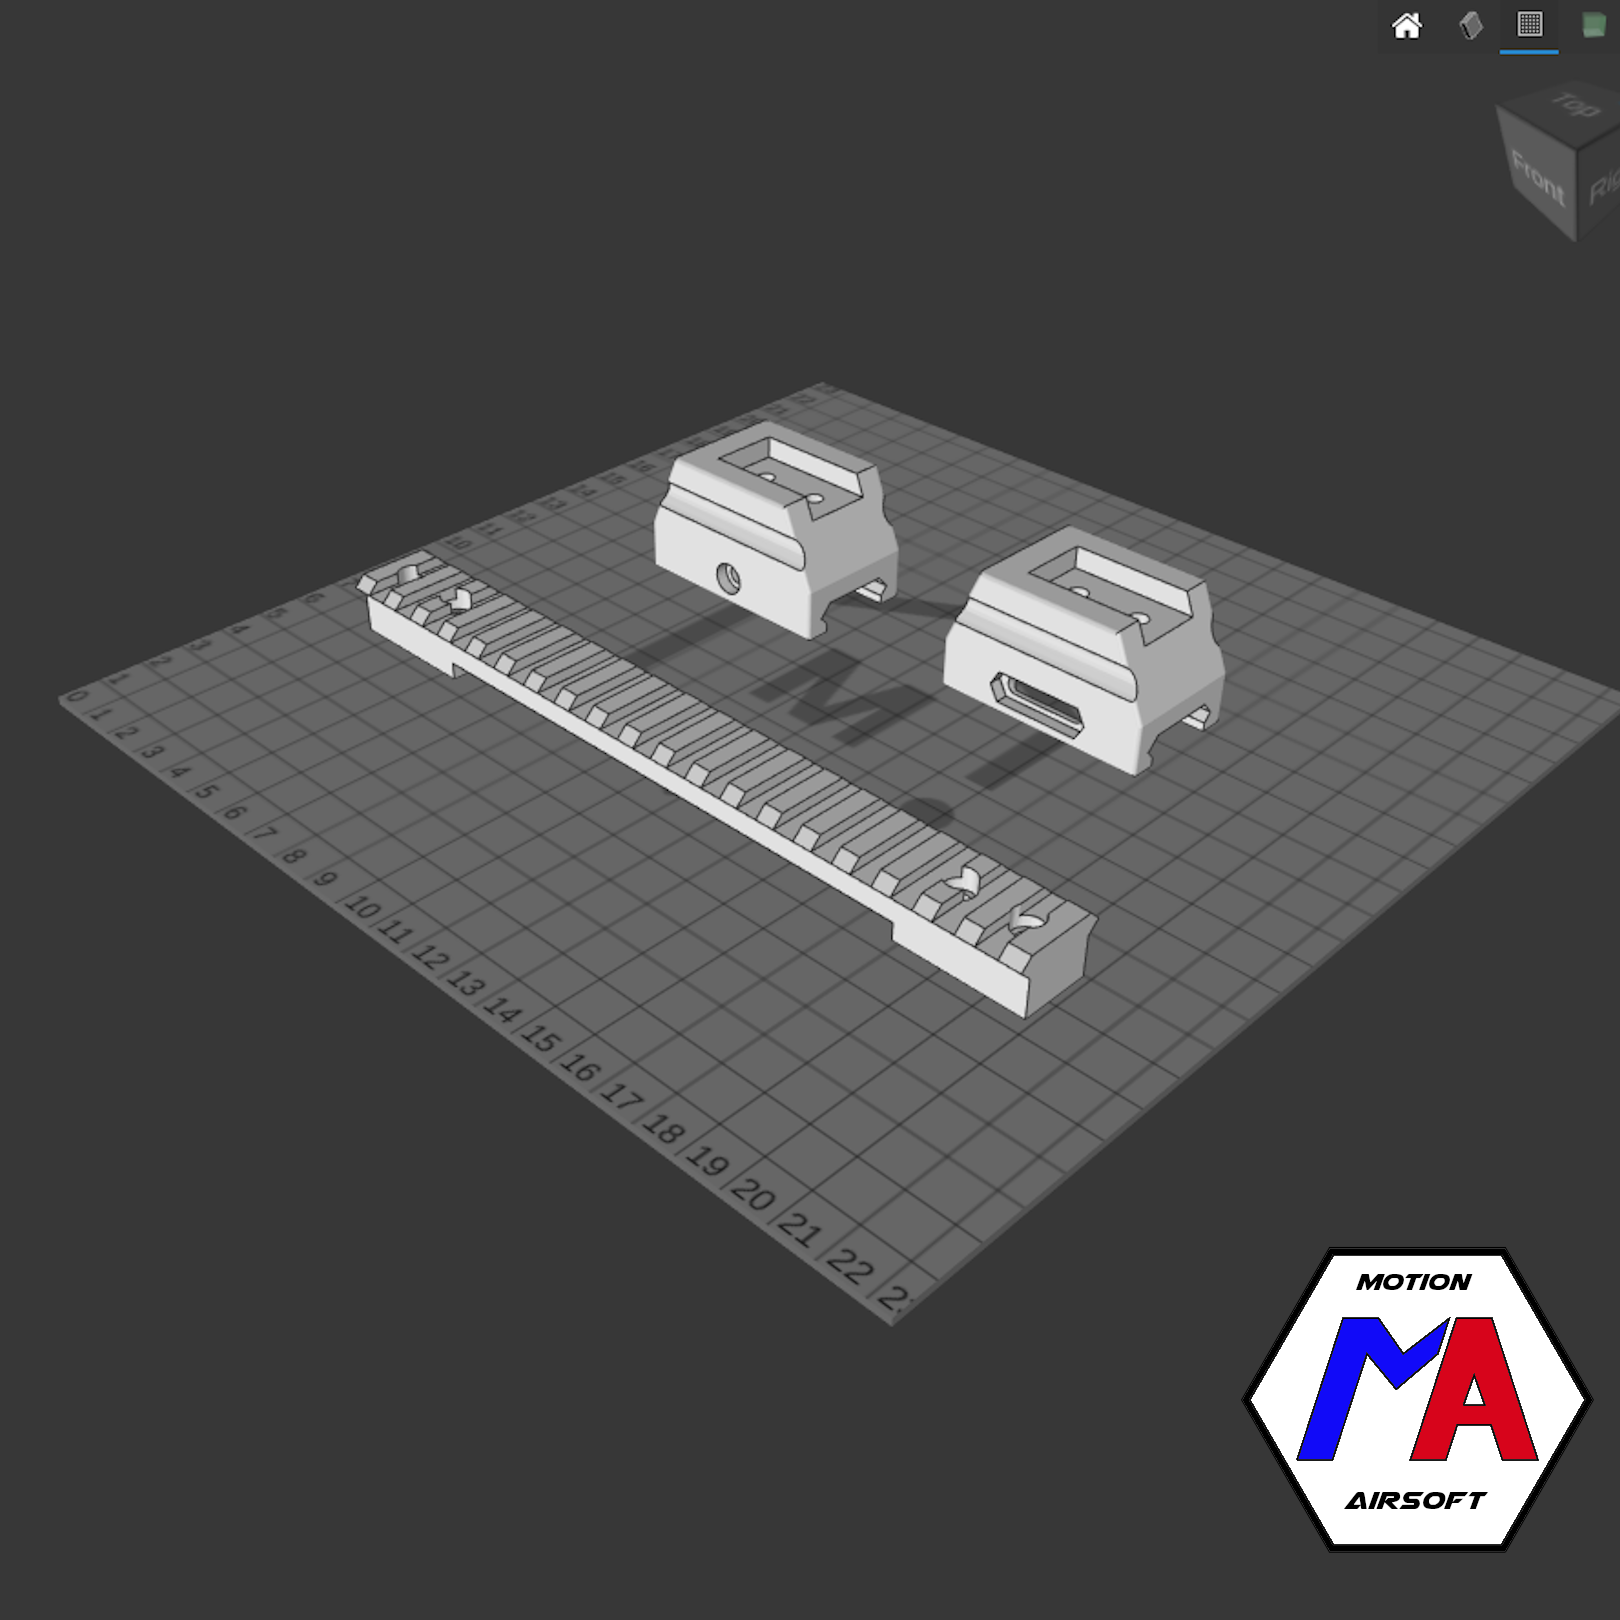Select the Front face of view cube
Screen dimensions: 1620x1620
1538,178
